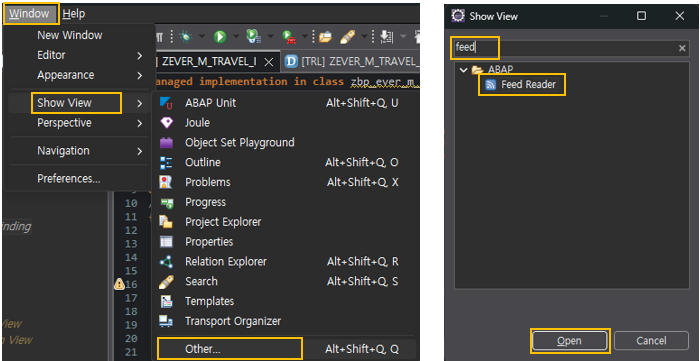
Task: Select Feed Reader in the view list
Action: (521, 84)
